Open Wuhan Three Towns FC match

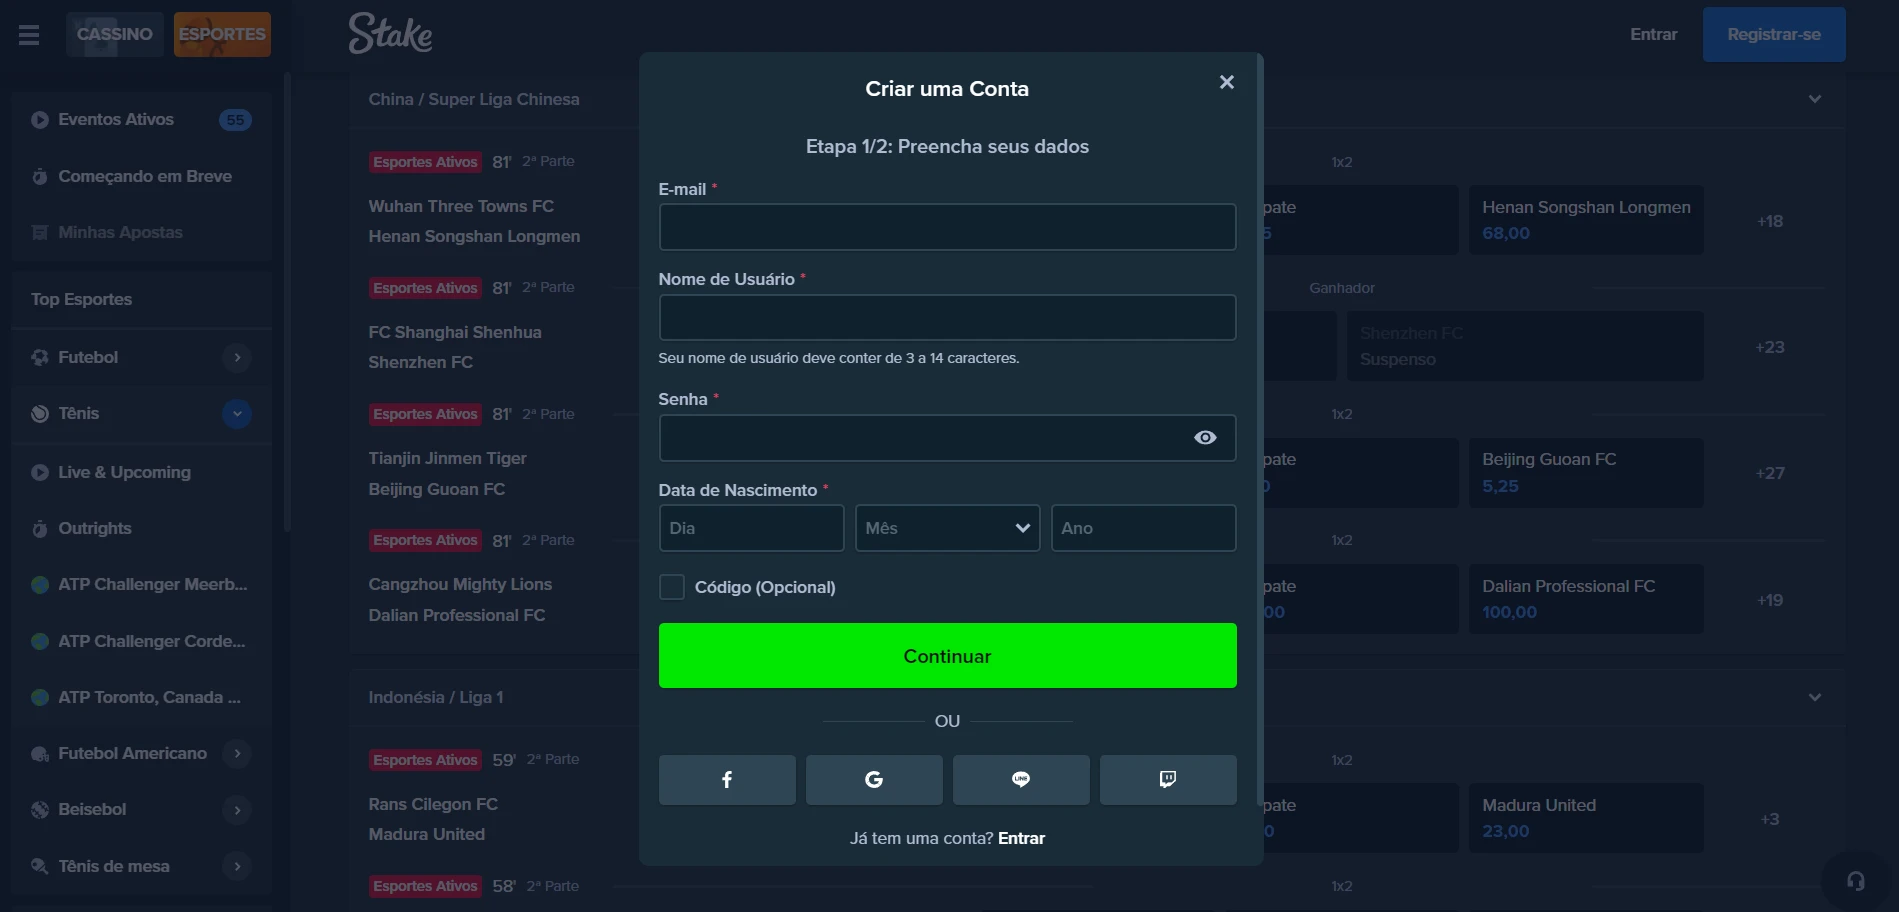pos(461,206)
